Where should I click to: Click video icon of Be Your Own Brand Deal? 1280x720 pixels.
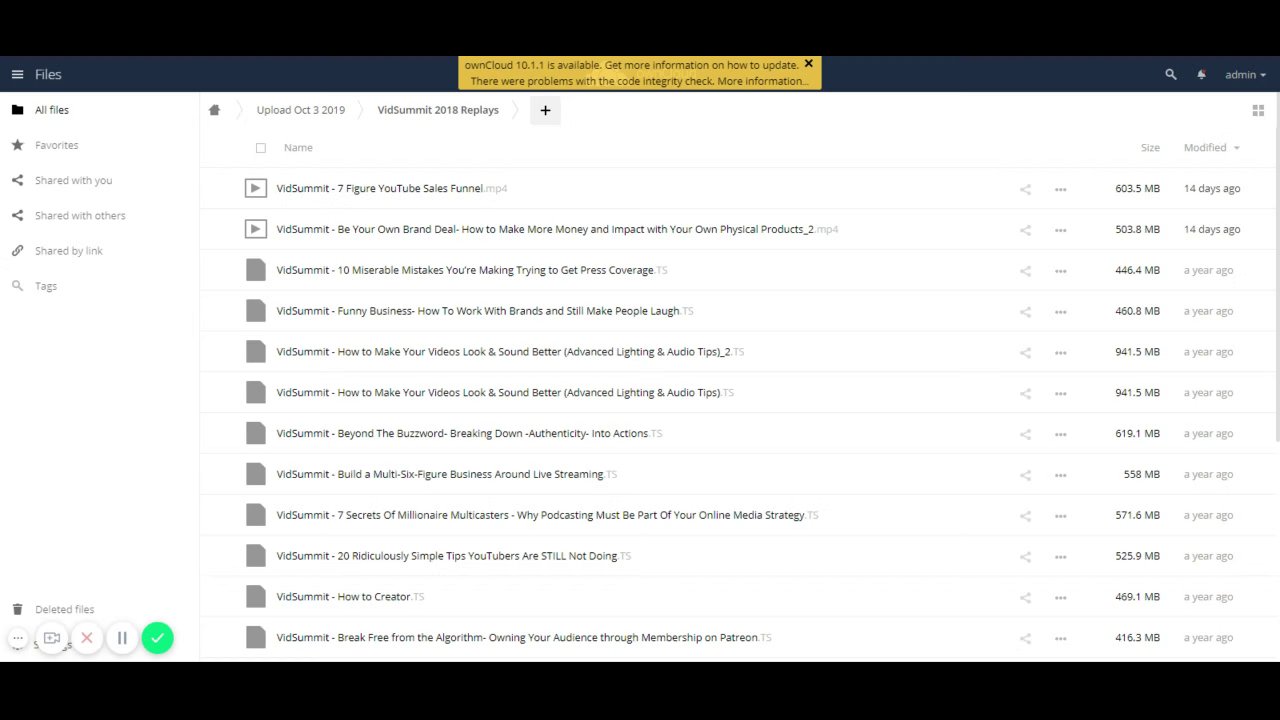pos(256,229)
